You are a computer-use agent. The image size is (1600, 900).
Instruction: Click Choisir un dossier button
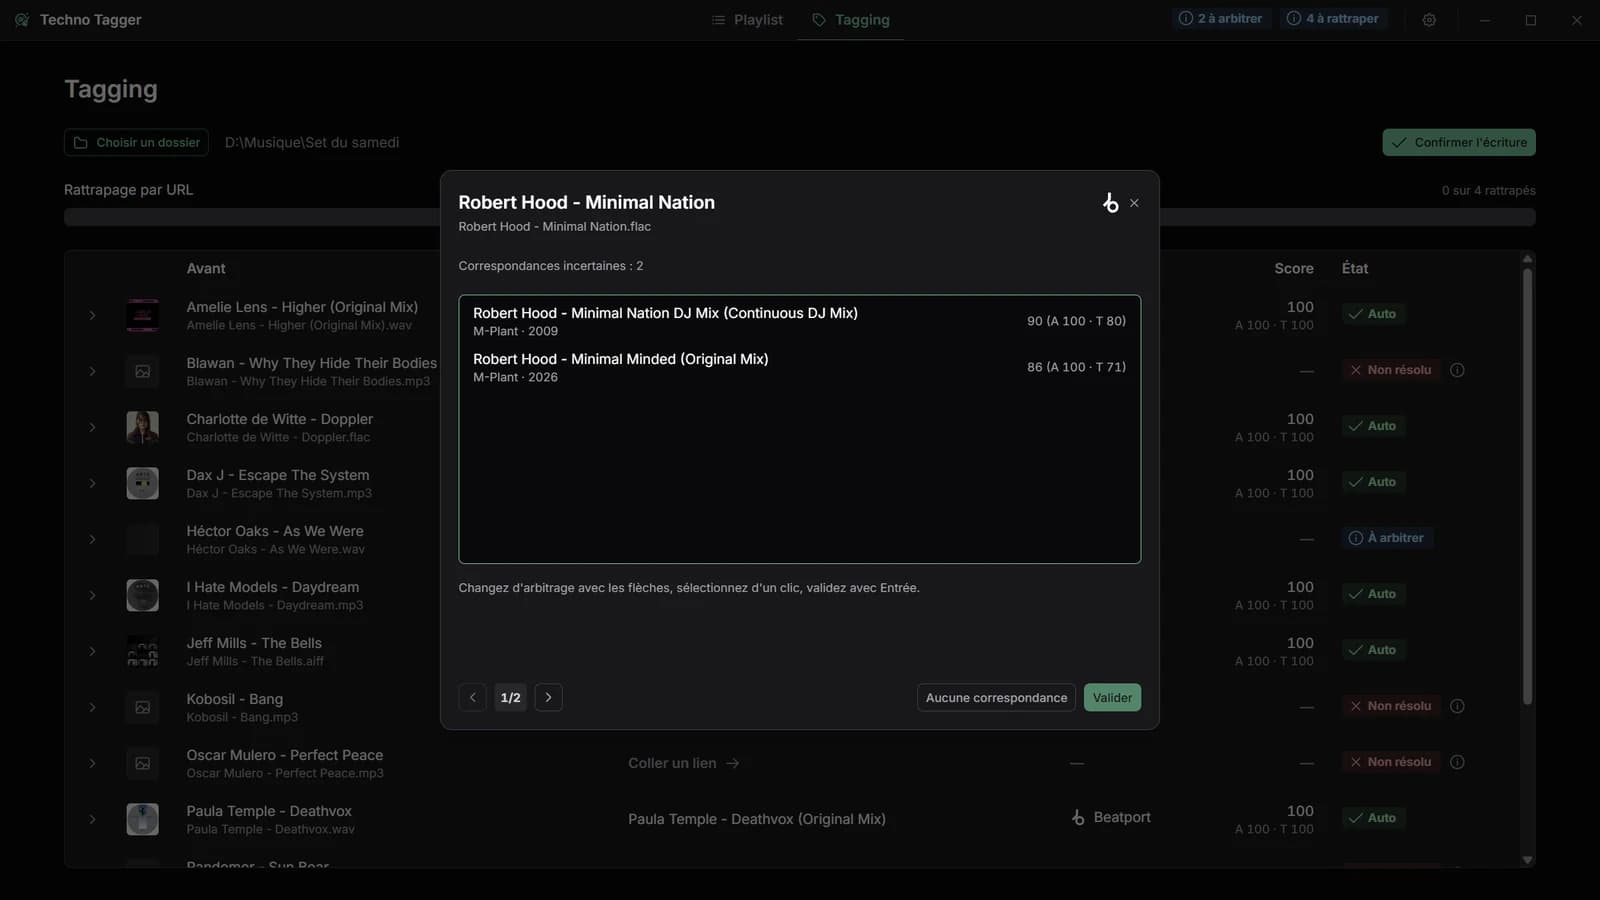click(x=136, y=142)
